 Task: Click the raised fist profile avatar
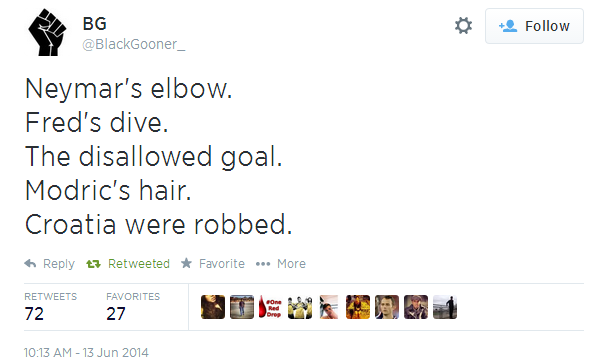(47, 32)
